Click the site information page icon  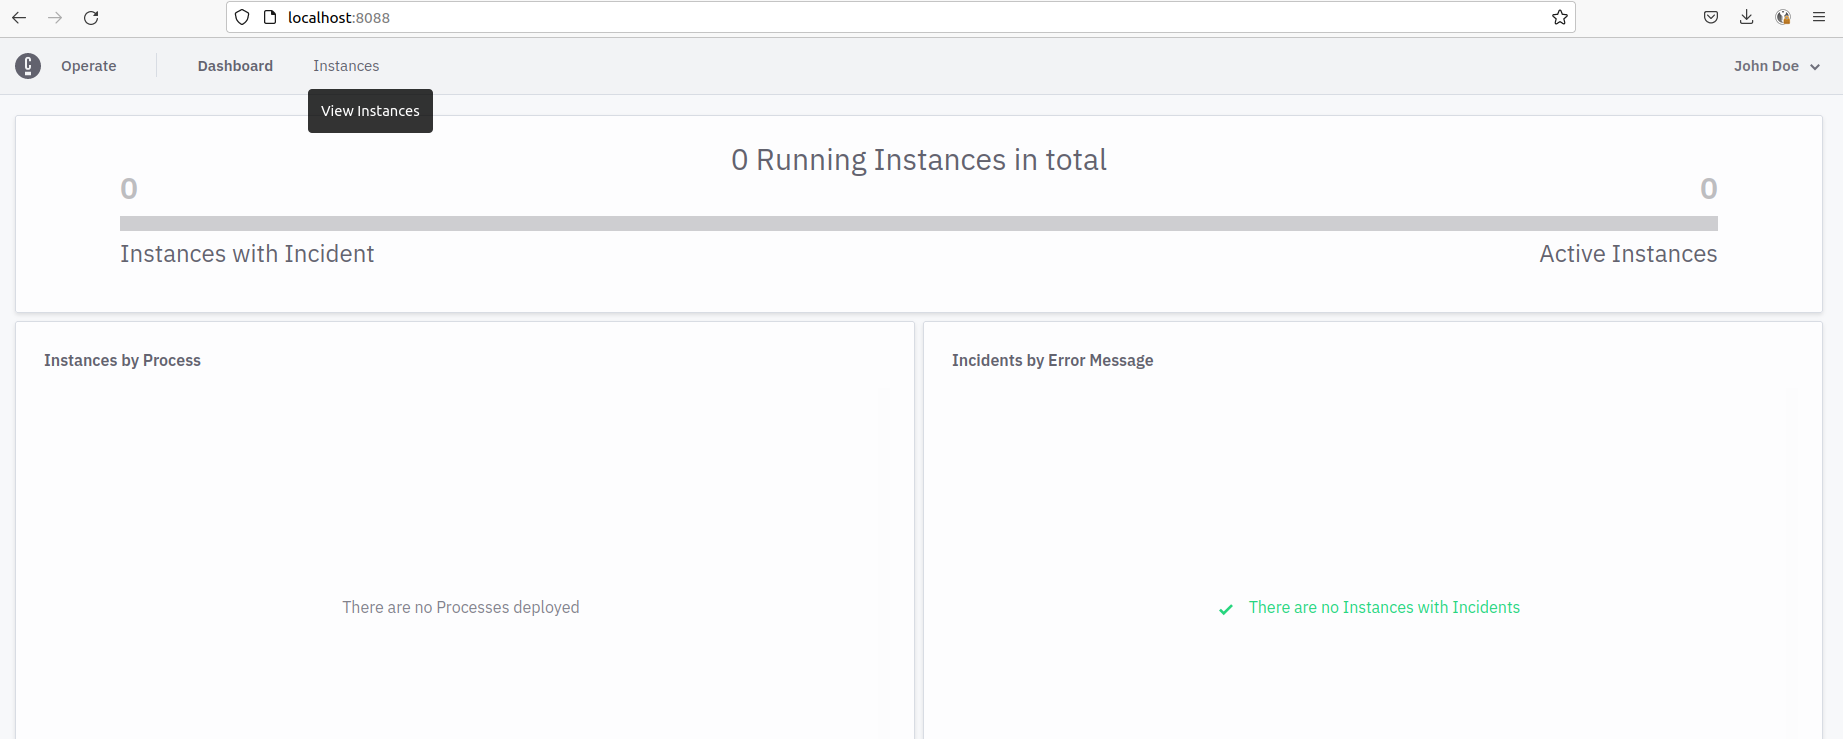click(x=269, y=17)
